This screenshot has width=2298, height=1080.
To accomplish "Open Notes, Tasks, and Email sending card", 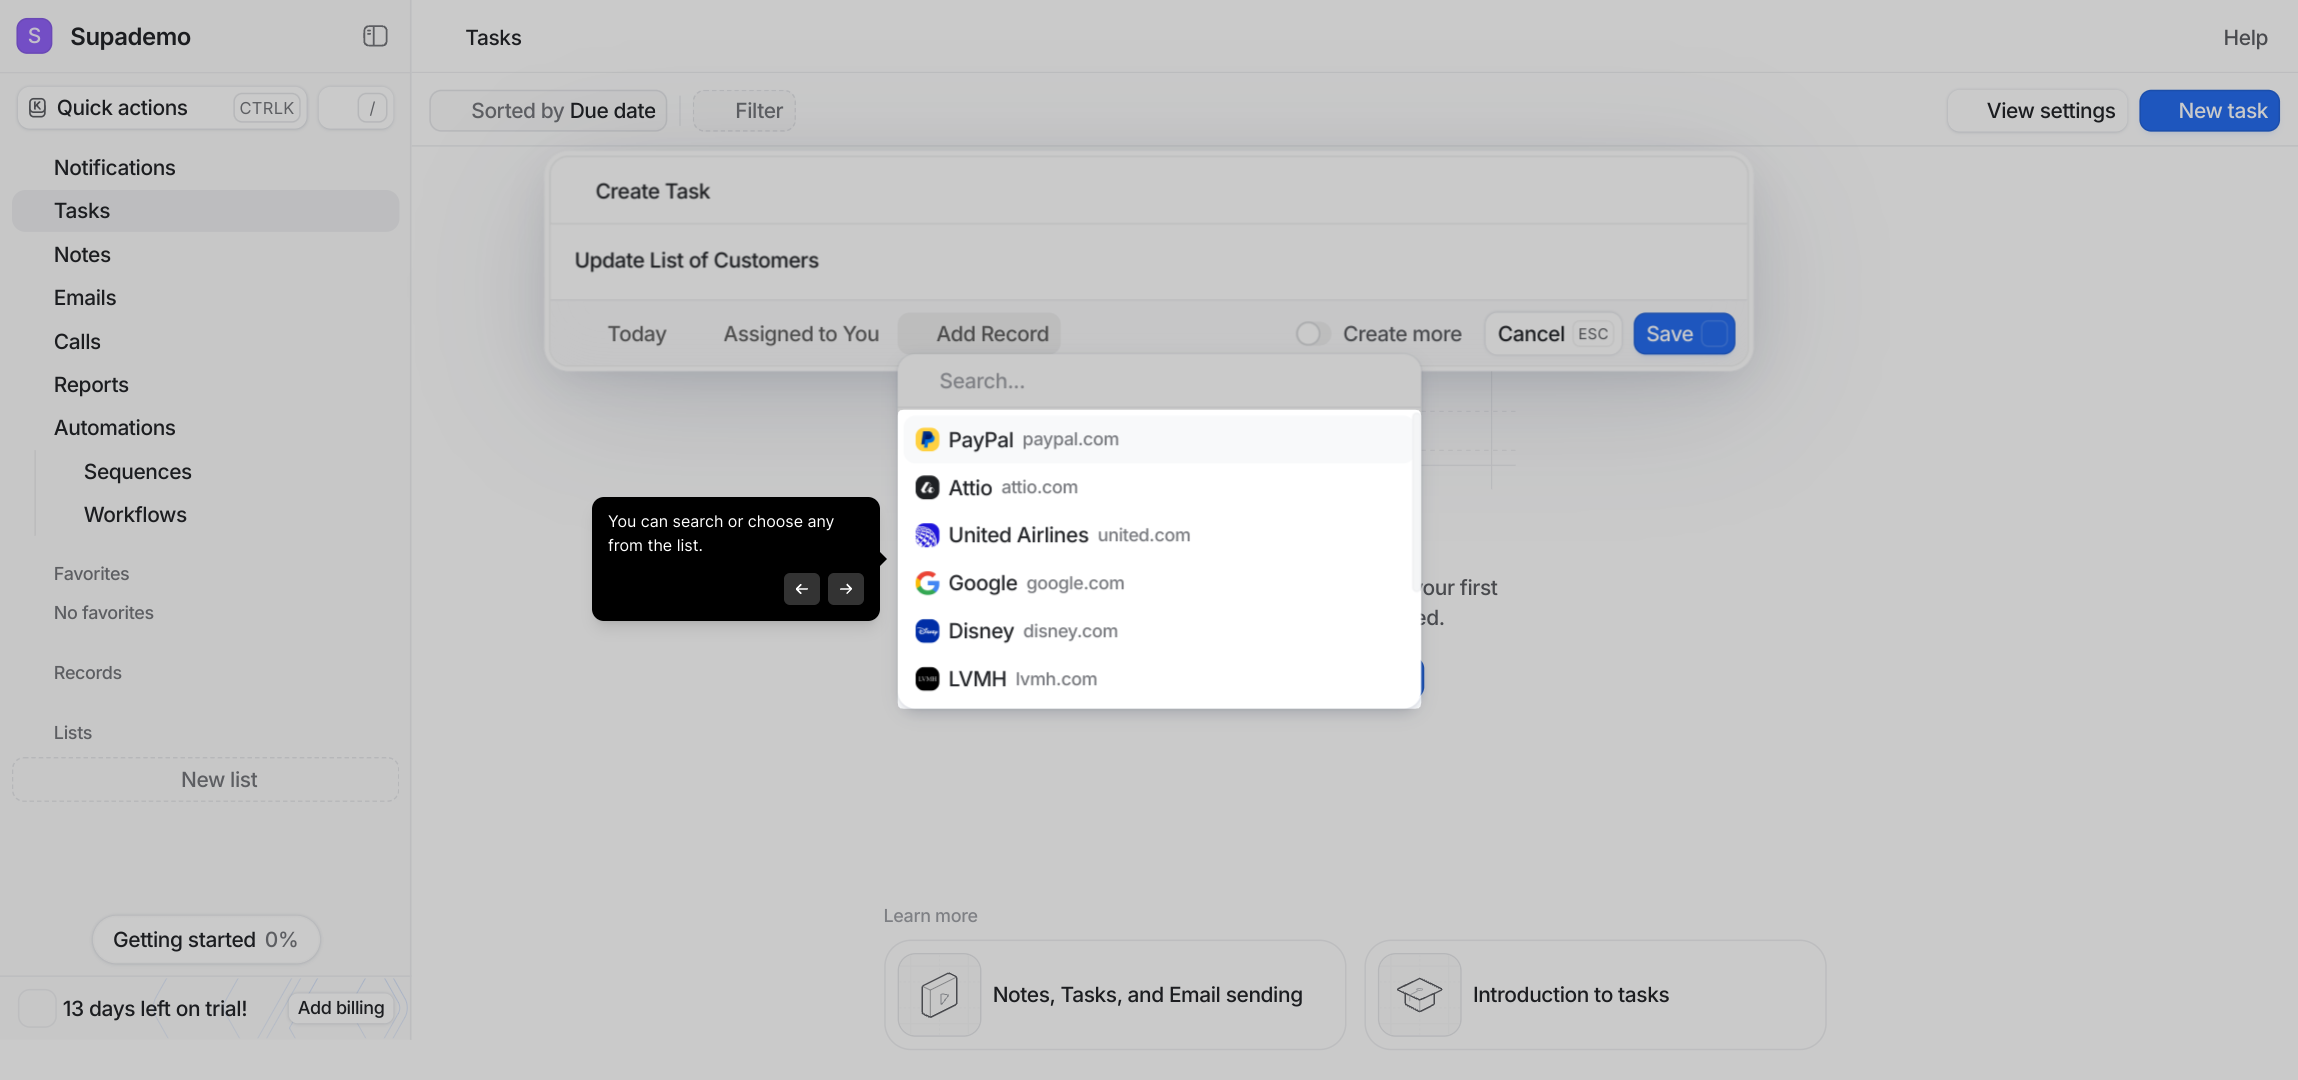I will point(1115,995).
